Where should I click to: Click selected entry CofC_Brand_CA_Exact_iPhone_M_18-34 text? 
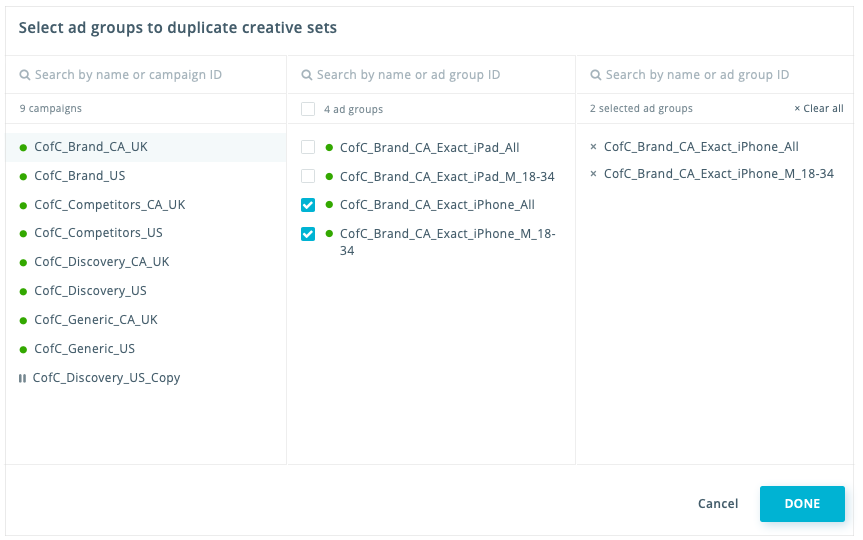719,174
